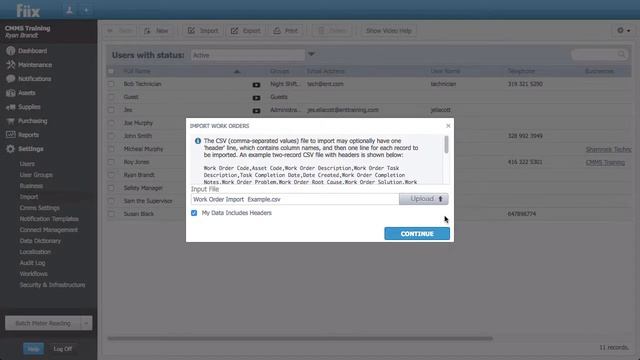Click the info icon in import dialog
Screen dimensions: 640x360
click(198, 141)
